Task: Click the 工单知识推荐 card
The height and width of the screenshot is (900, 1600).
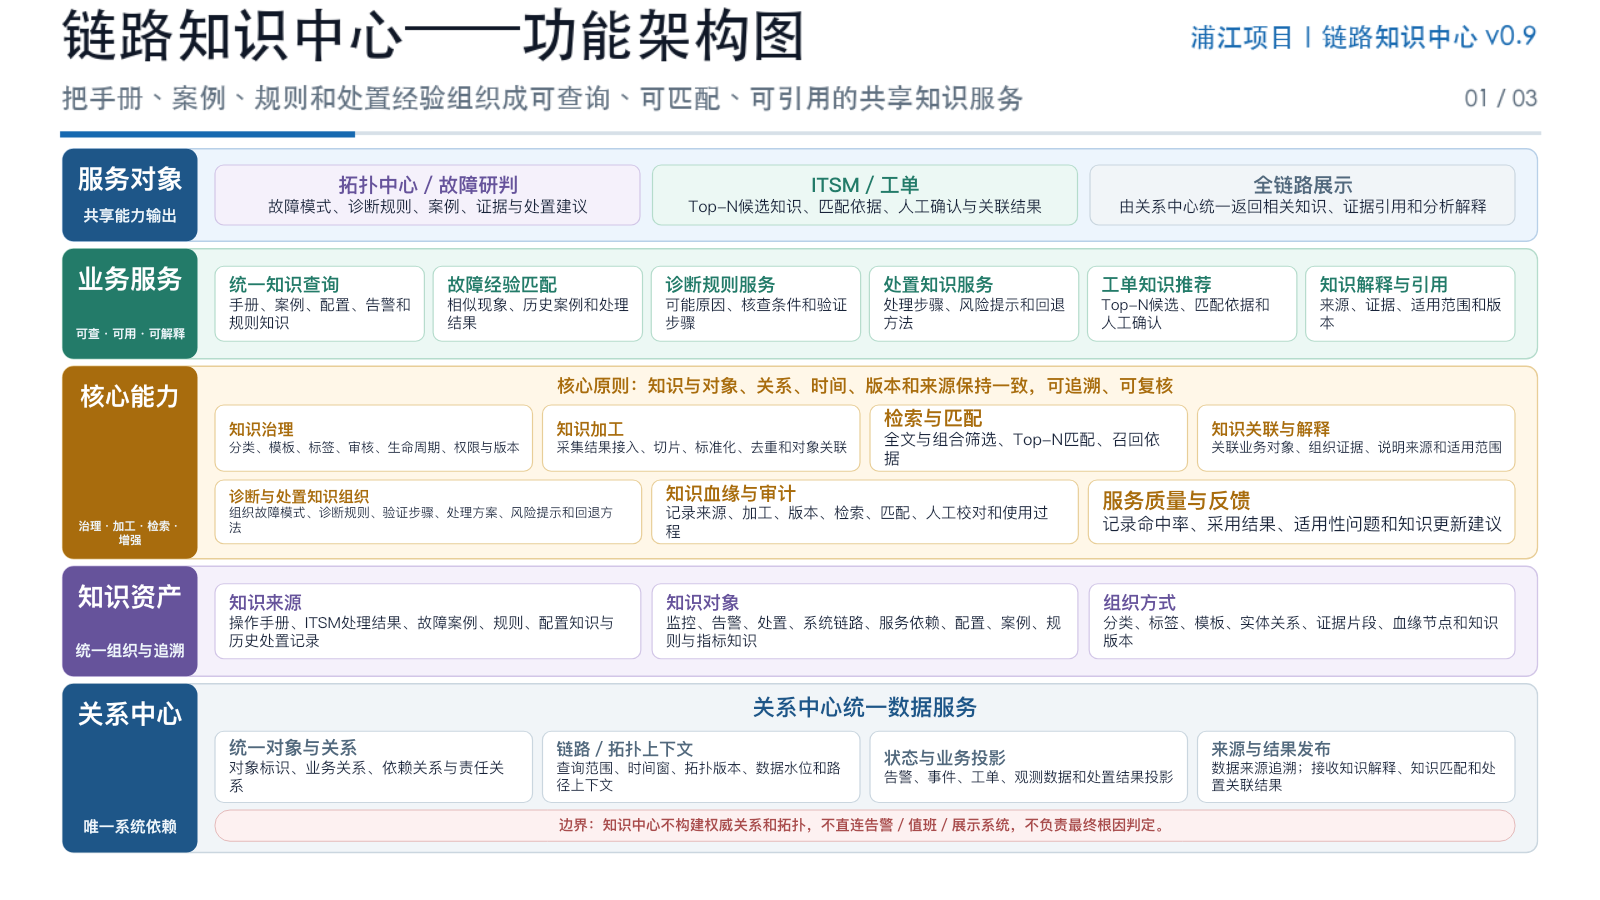Action: 1192,304
